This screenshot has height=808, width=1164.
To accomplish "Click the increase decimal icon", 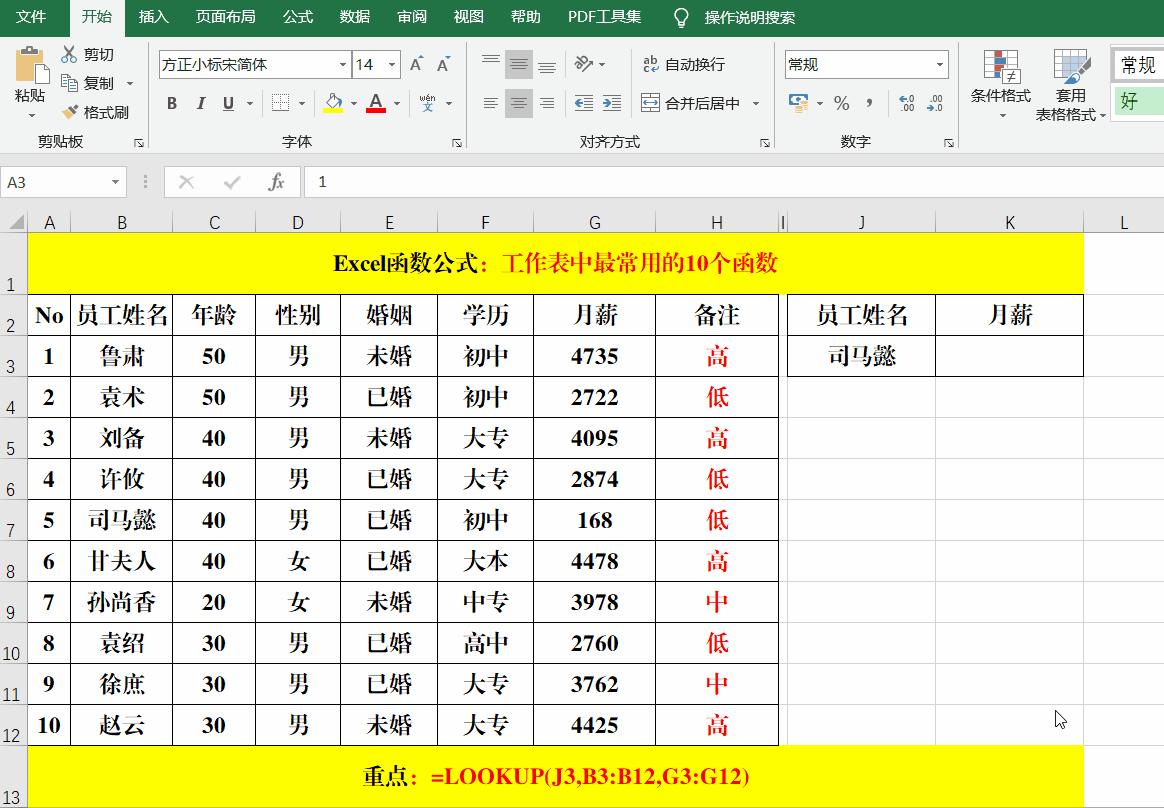I will click(906, 102).
